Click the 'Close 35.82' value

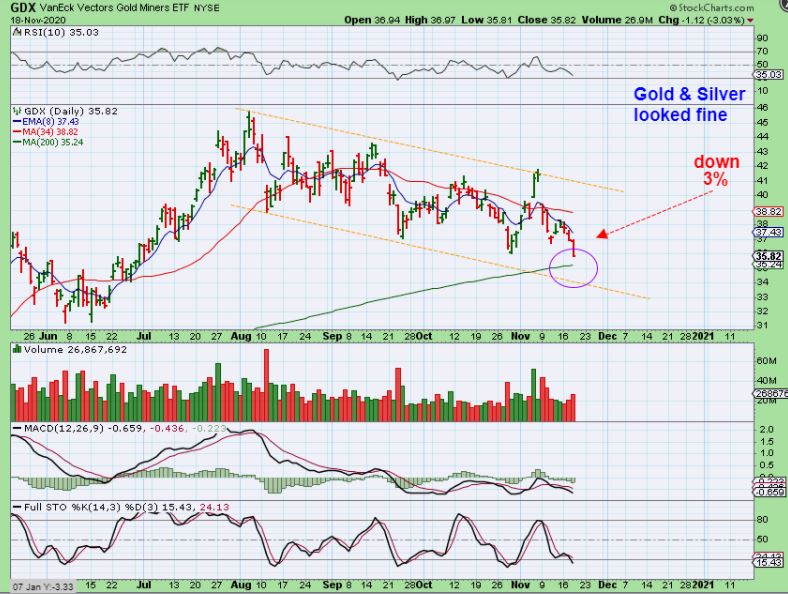546,20
